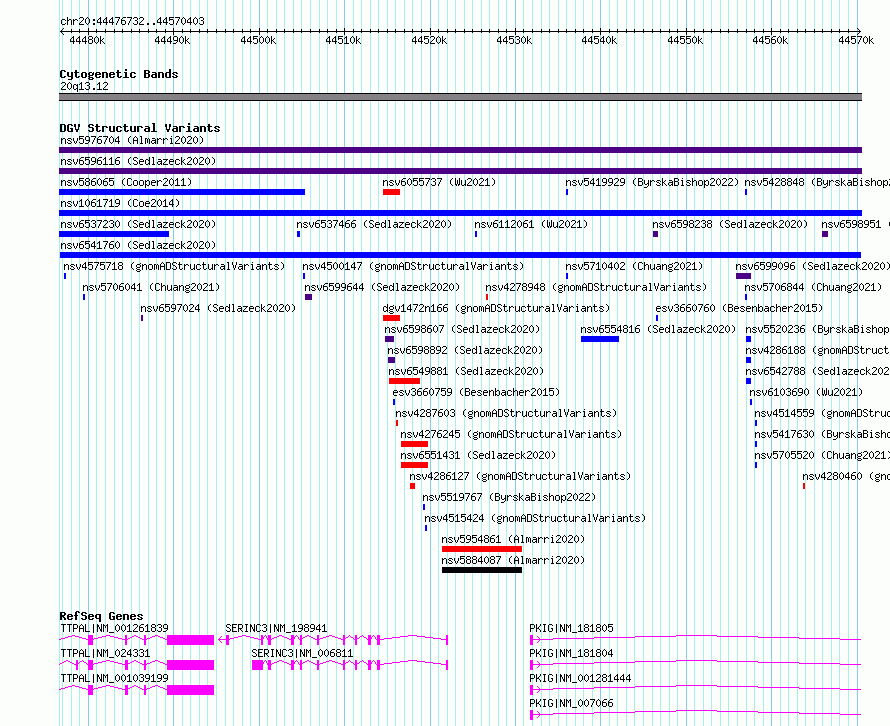The width and height of the screenshot is (890, 726).
Task: Select nsv5706844 (Chuang2021) label
Action: [x=813, y=287]
